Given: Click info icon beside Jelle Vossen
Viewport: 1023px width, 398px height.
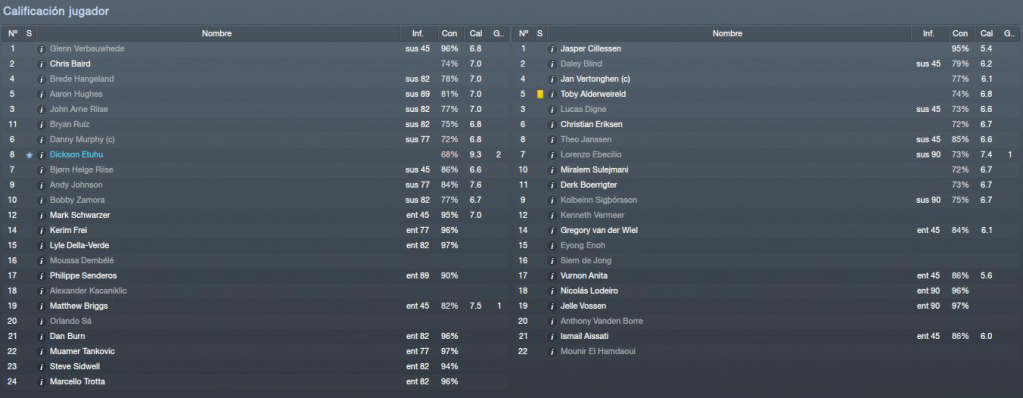Looking at the screenshot, I should click(x=552, y=306).
